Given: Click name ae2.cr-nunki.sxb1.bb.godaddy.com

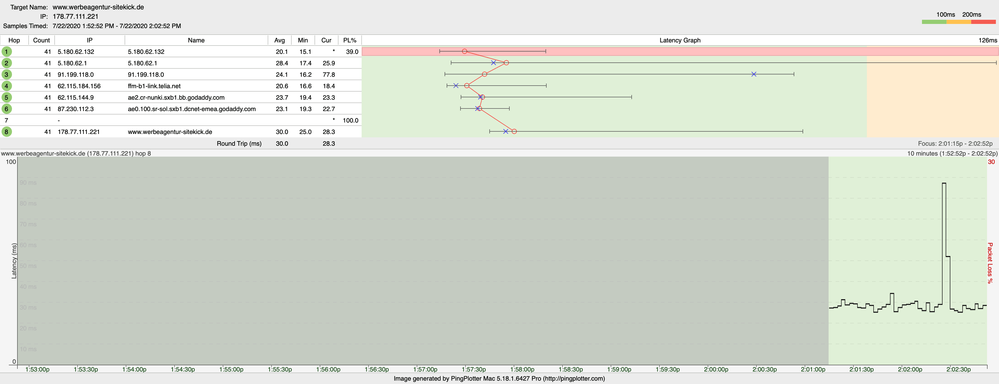Looking at the screenshot, I should coord(176,97).
